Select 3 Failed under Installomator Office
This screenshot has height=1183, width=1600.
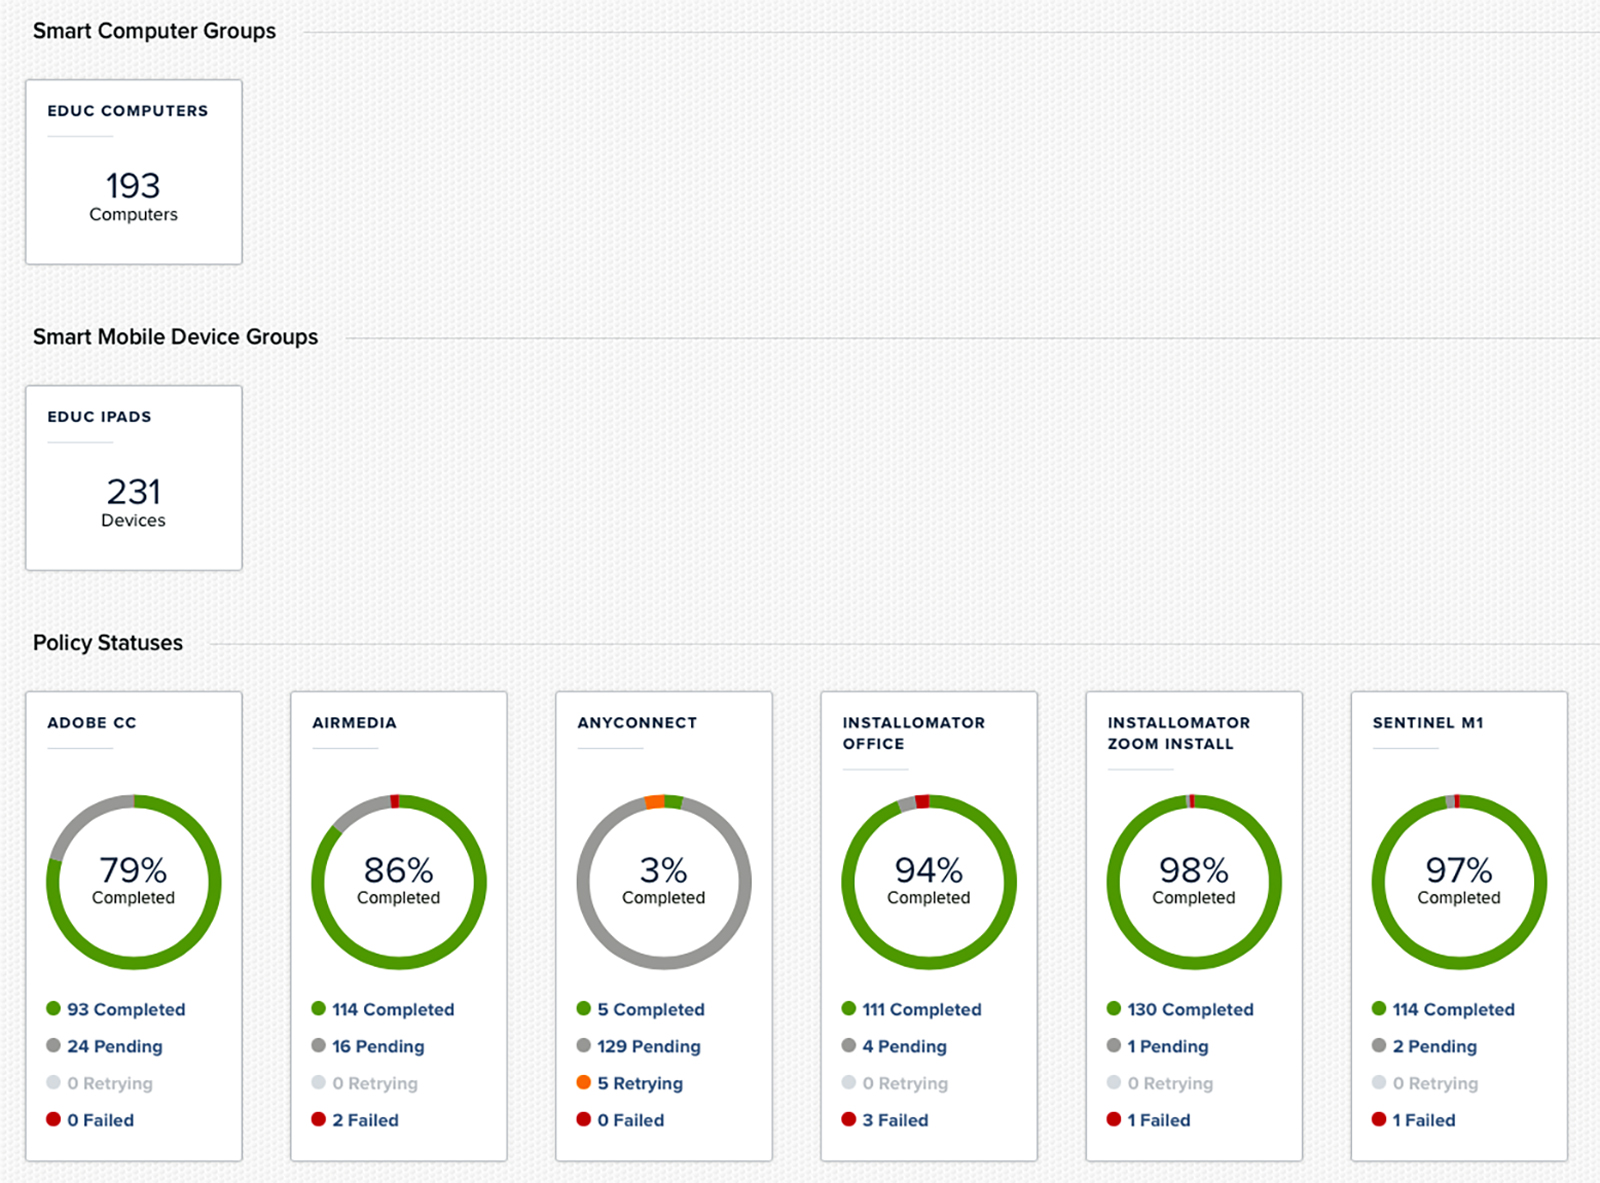coord(885,1120)
